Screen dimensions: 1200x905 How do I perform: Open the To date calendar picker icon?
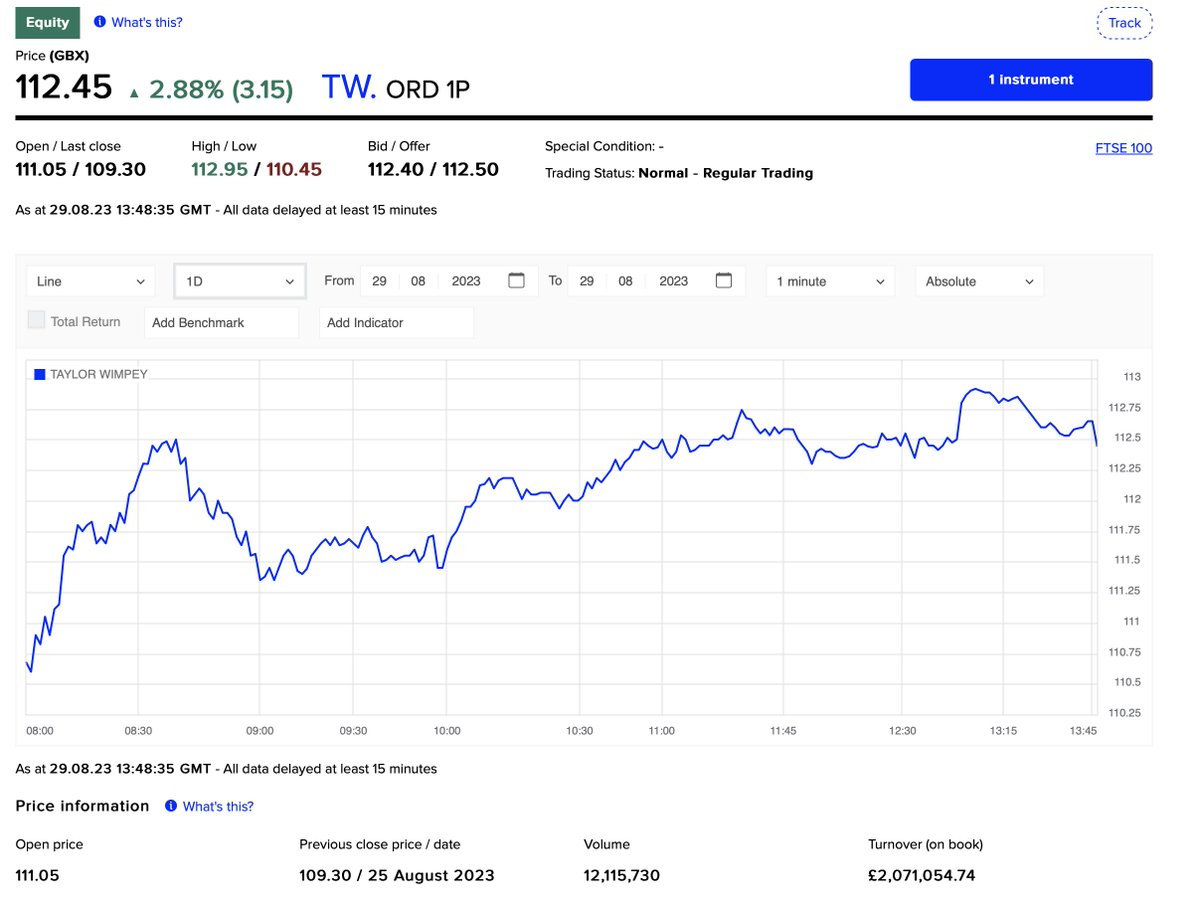click(724, 281)
